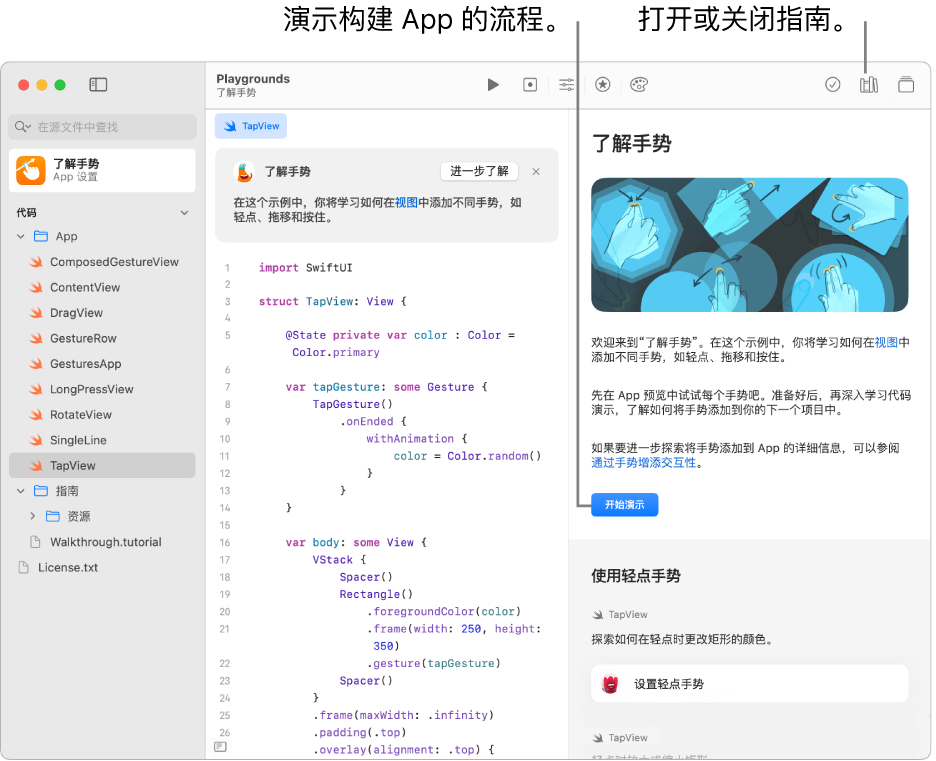
Task: Select the App folder
Action: click(56, 236)
